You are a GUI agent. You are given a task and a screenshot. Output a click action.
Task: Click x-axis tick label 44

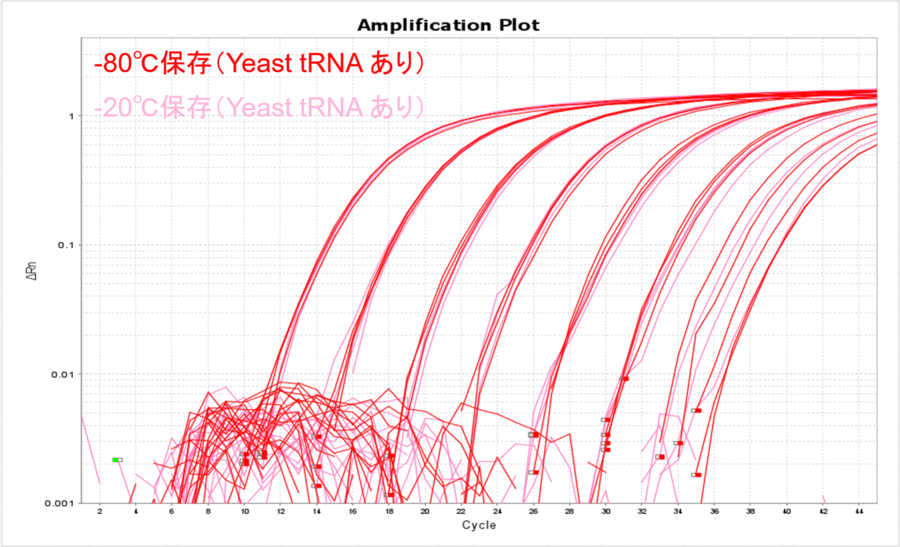859,512
